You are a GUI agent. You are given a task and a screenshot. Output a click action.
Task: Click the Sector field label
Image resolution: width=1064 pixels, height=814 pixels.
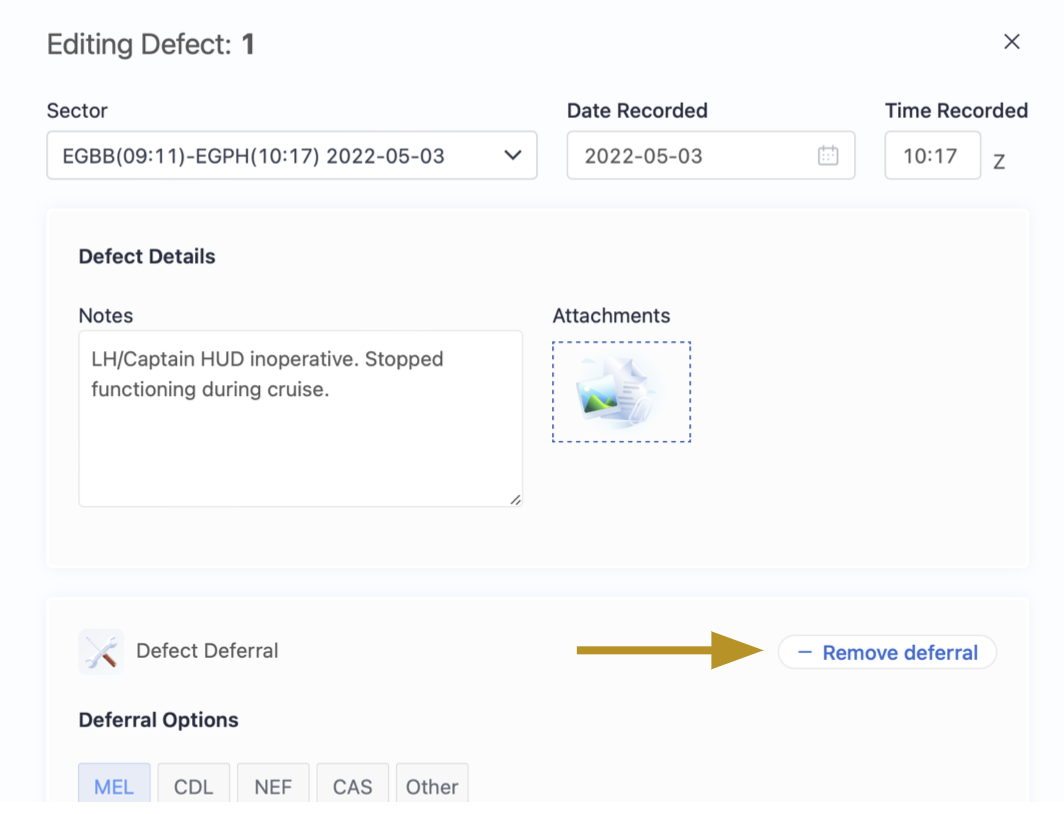point(77,111)
